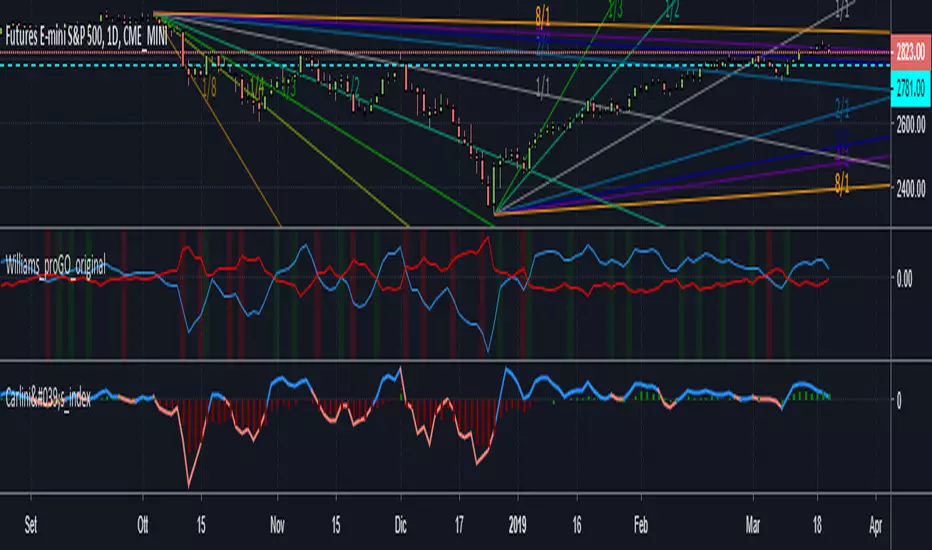932x550 pixels.
Task: Click the 2400.00 price axis value
Action: click(911, 189)
